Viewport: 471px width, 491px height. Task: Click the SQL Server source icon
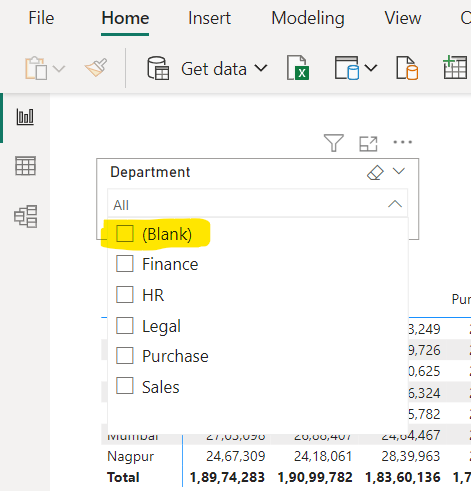pos(407,68)
